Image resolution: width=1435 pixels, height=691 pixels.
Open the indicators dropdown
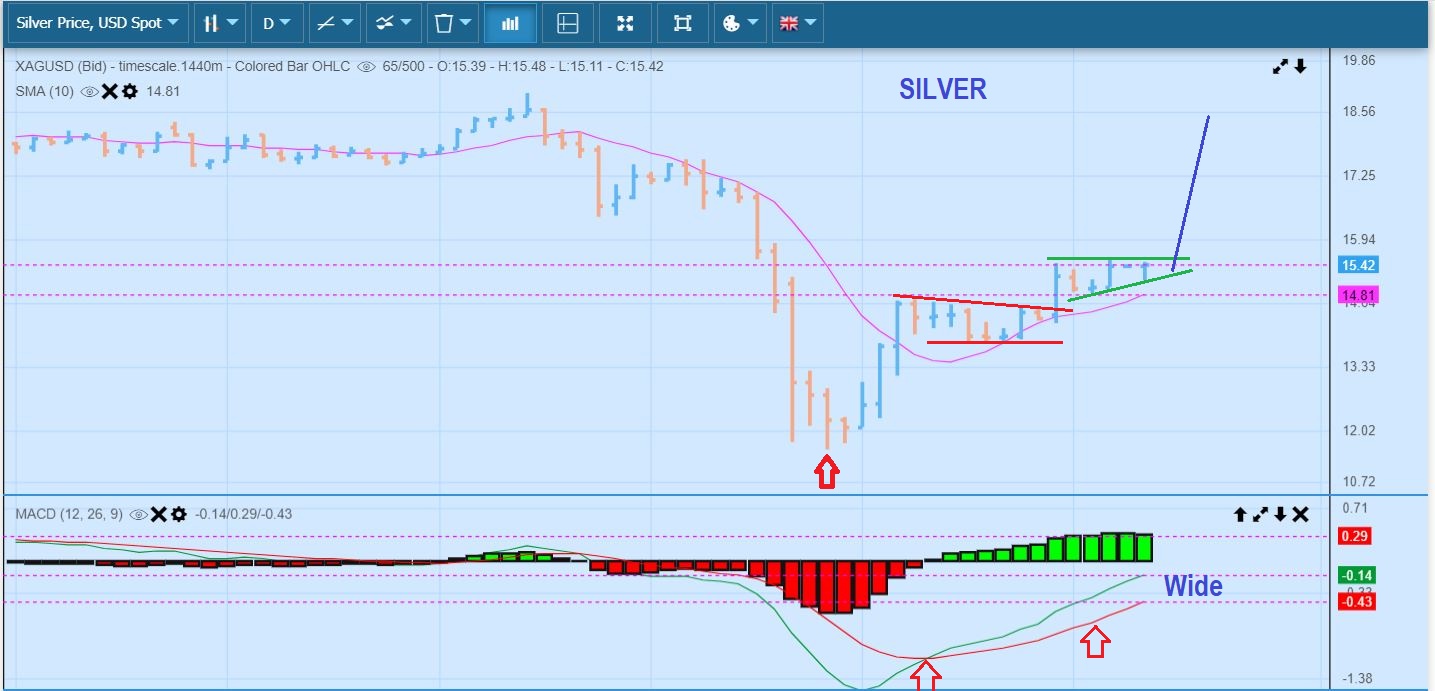click(x=393, y=23)
